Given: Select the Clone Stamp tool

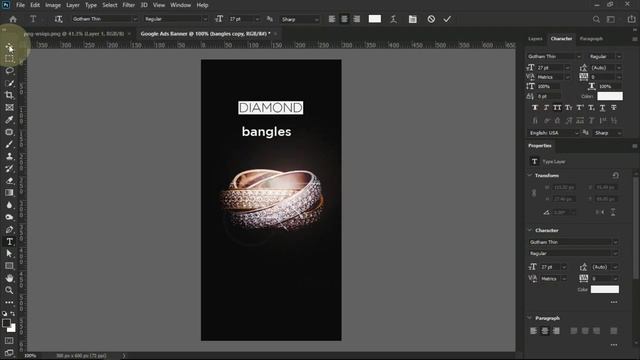Looking at the screenshot, I should point(9,156).
